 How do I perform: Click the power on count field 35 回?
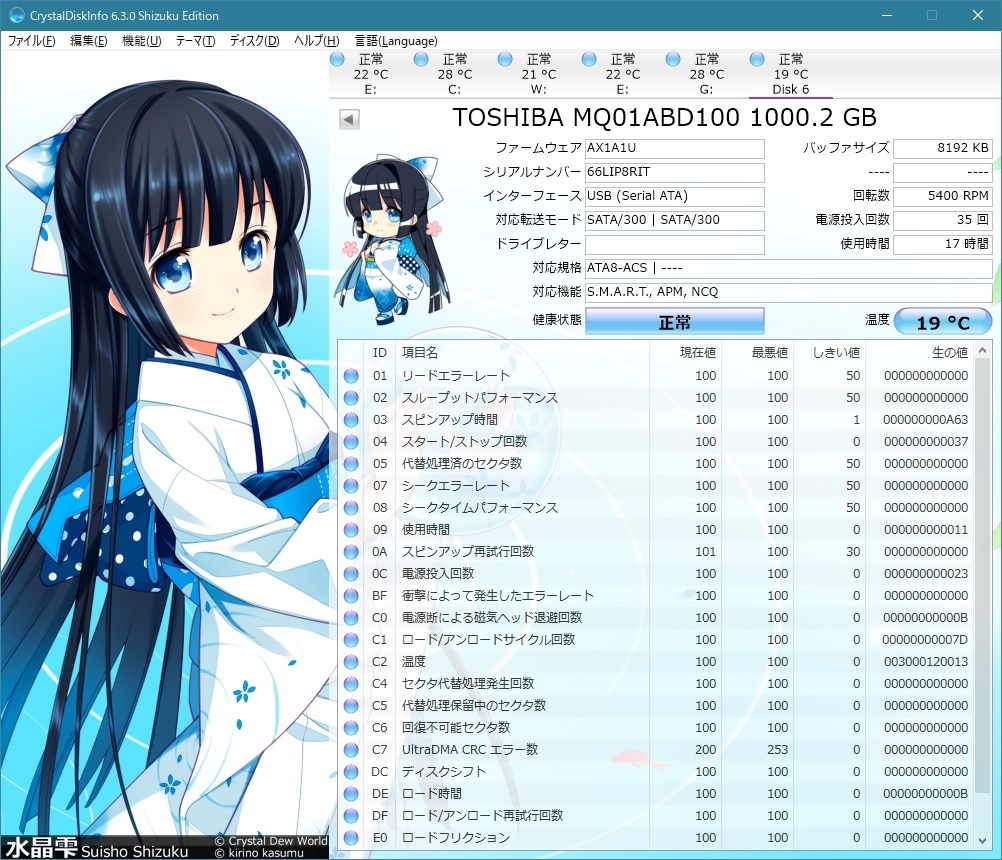pos(943,220)
